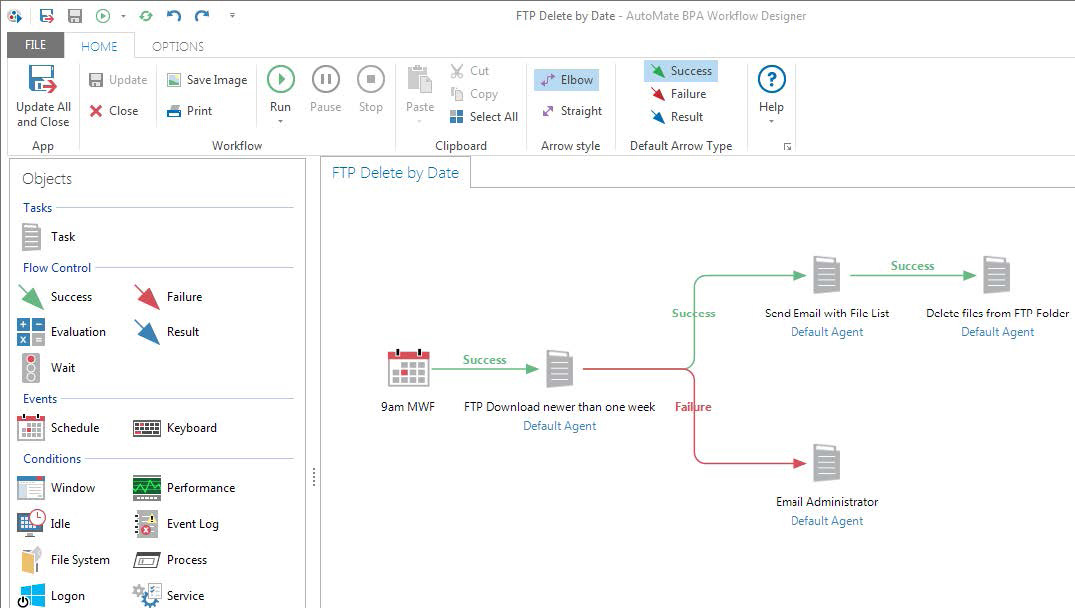Image resolution: width=1075 pixels, height=608 pixels.
Task: Select the Logon condition object
Action: pos(52,595)
